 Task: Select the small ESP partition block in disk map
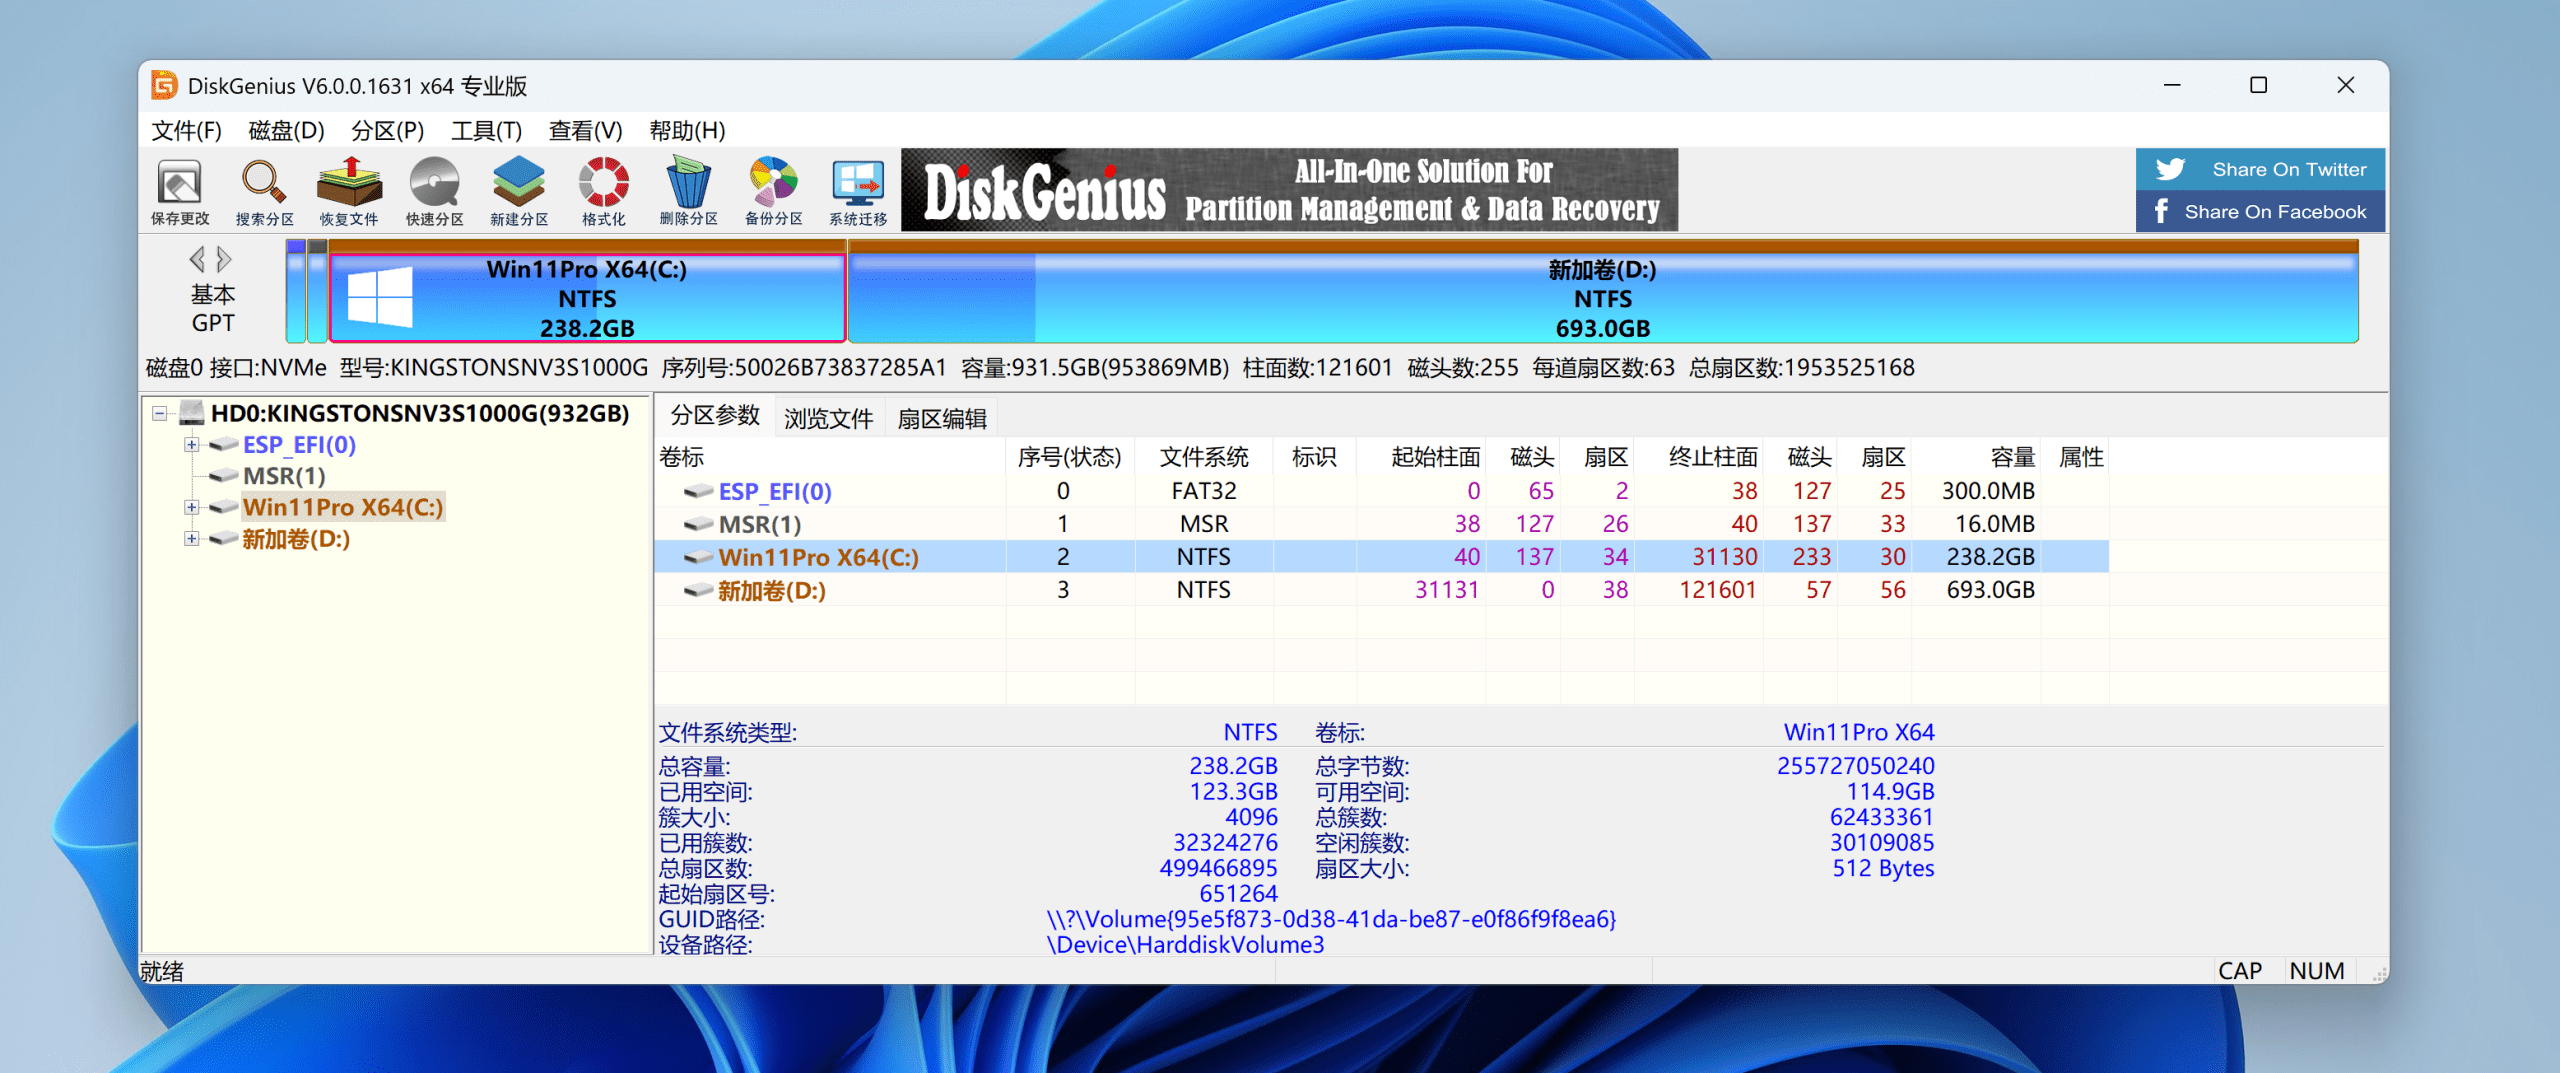point(296,292)
